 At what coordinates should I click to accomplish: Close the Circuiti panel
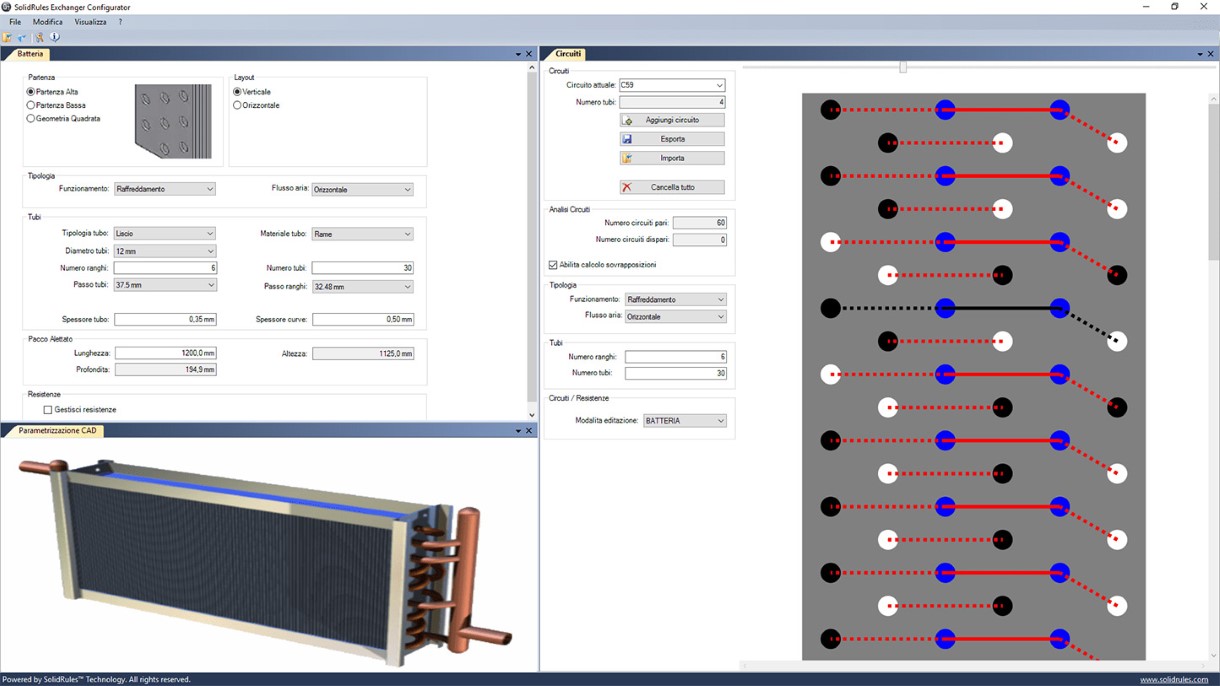1211,54
